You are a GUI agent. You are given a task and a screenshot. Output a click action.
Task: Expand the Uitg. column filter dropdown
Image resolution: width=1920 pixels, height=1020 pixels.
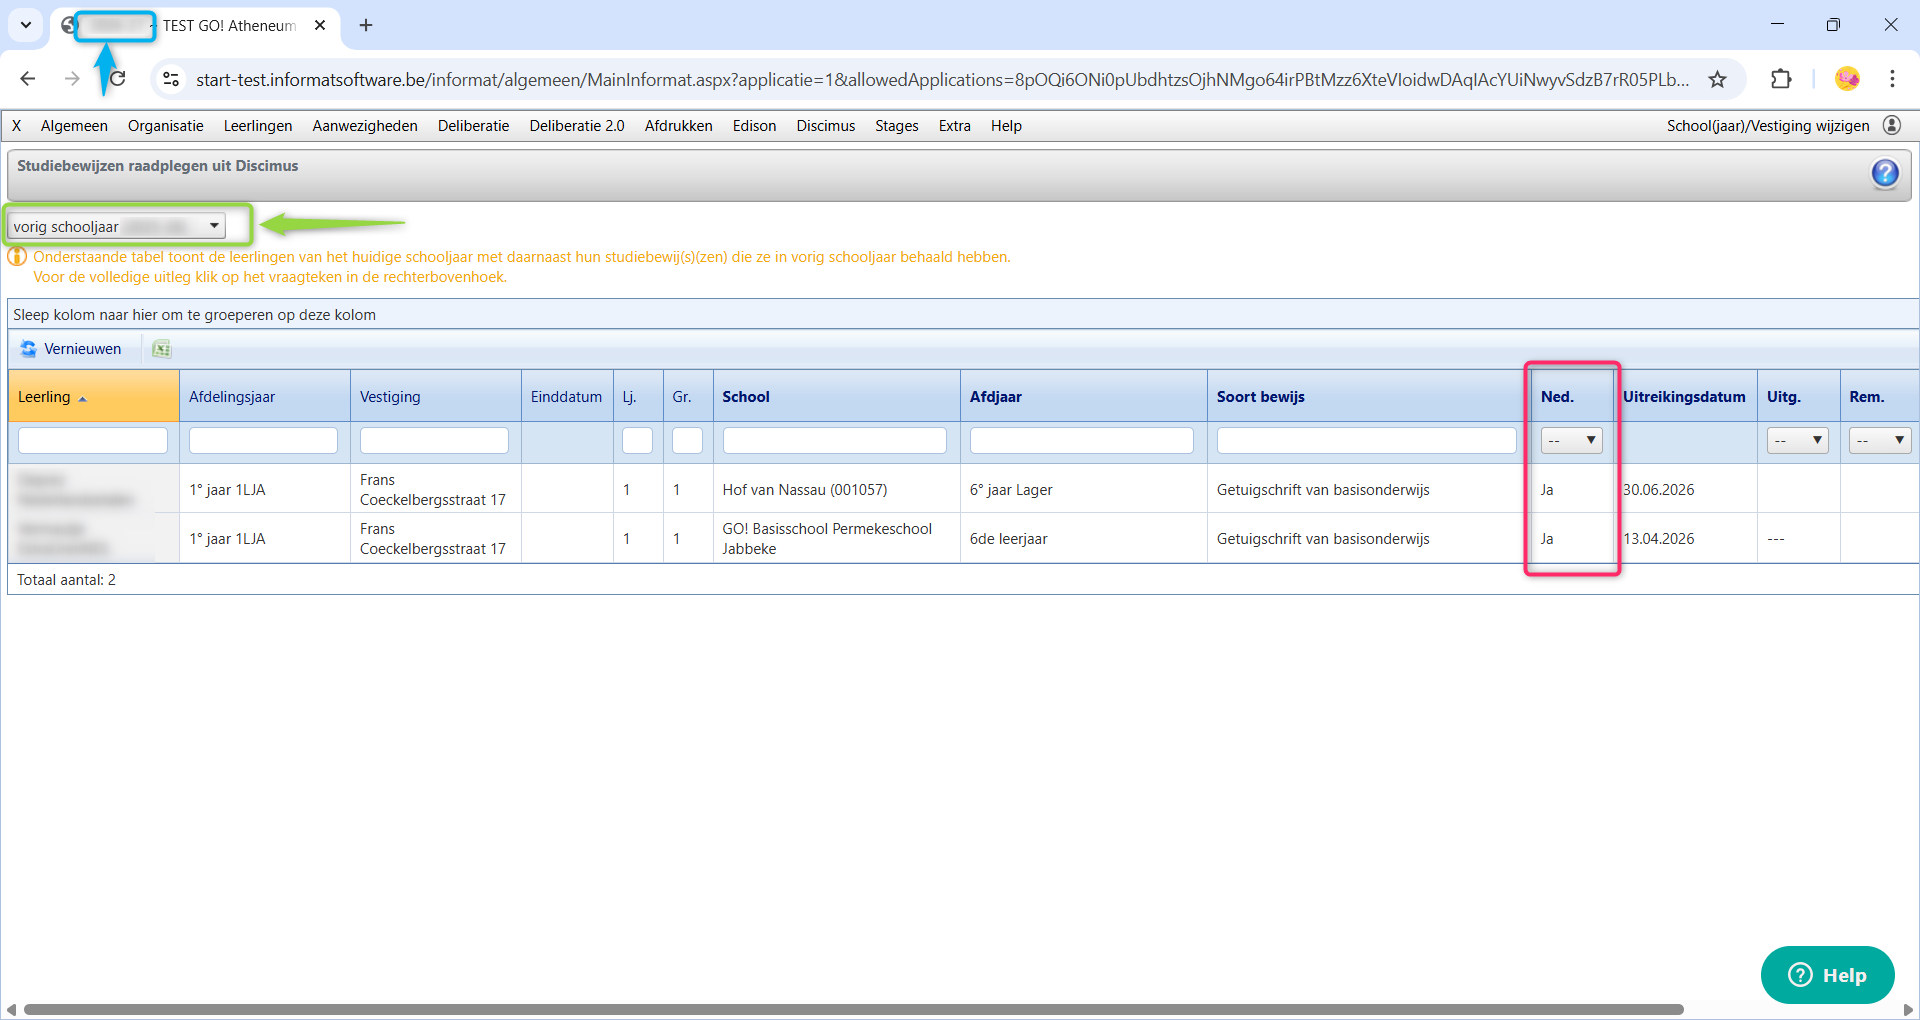click(1797, 440)
